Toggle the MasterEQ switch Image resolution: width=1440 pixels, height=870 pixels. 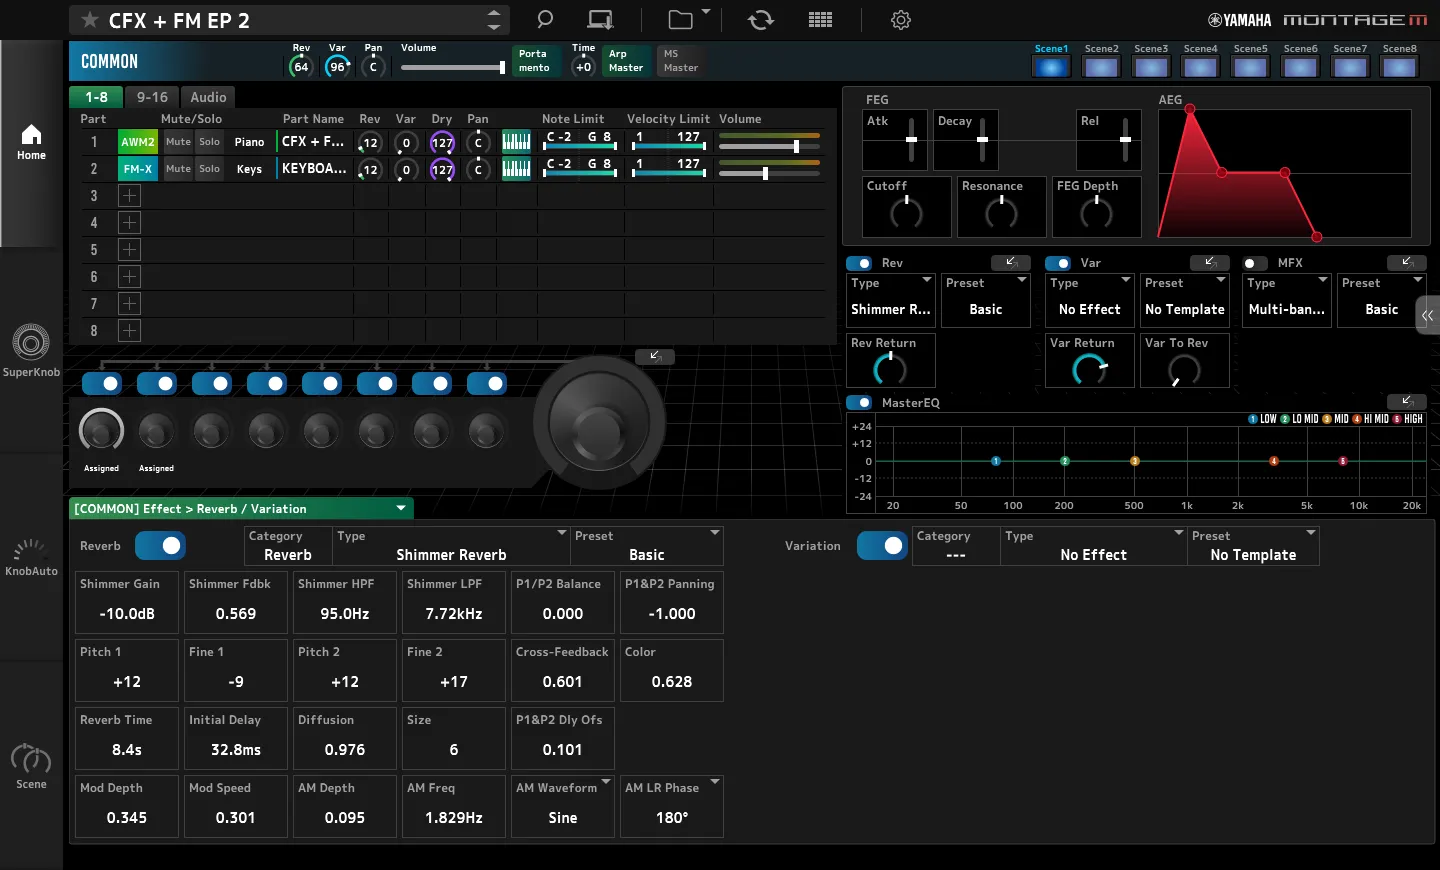(x=859, y=402)
